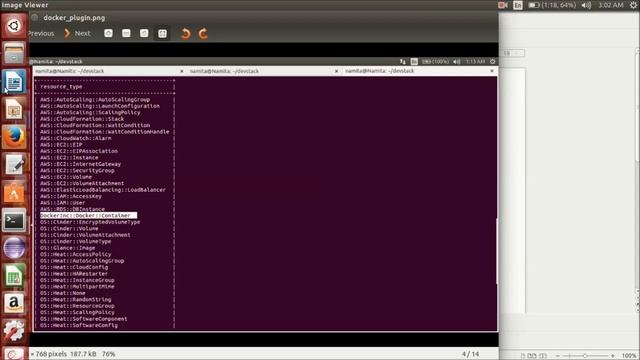The height and width of the screenshot is (360, 640).
Task: Open Terminal from the launcher
Action: pos(14,220)
